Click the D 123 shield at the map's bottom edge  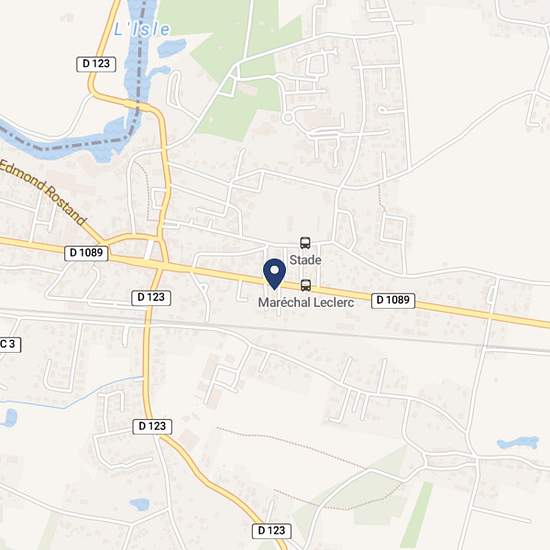(272, 531)
